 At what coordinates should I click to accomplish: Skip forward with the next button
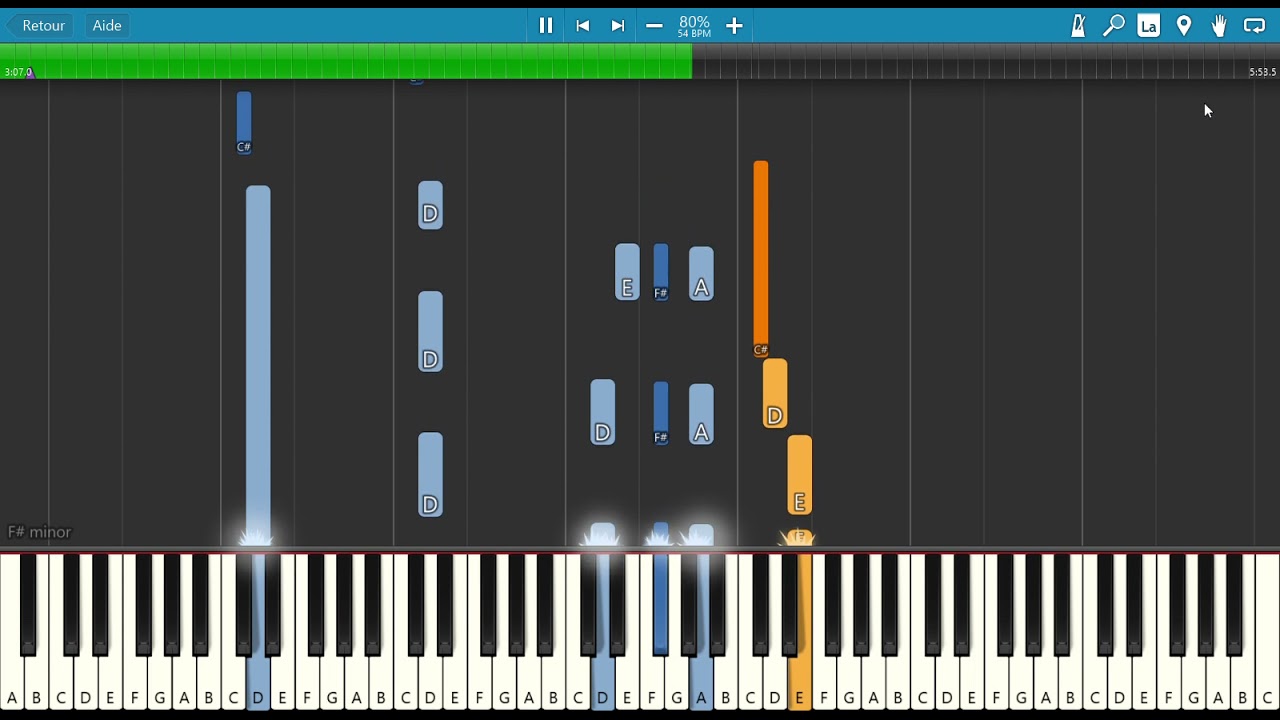(x=618, y=26)
